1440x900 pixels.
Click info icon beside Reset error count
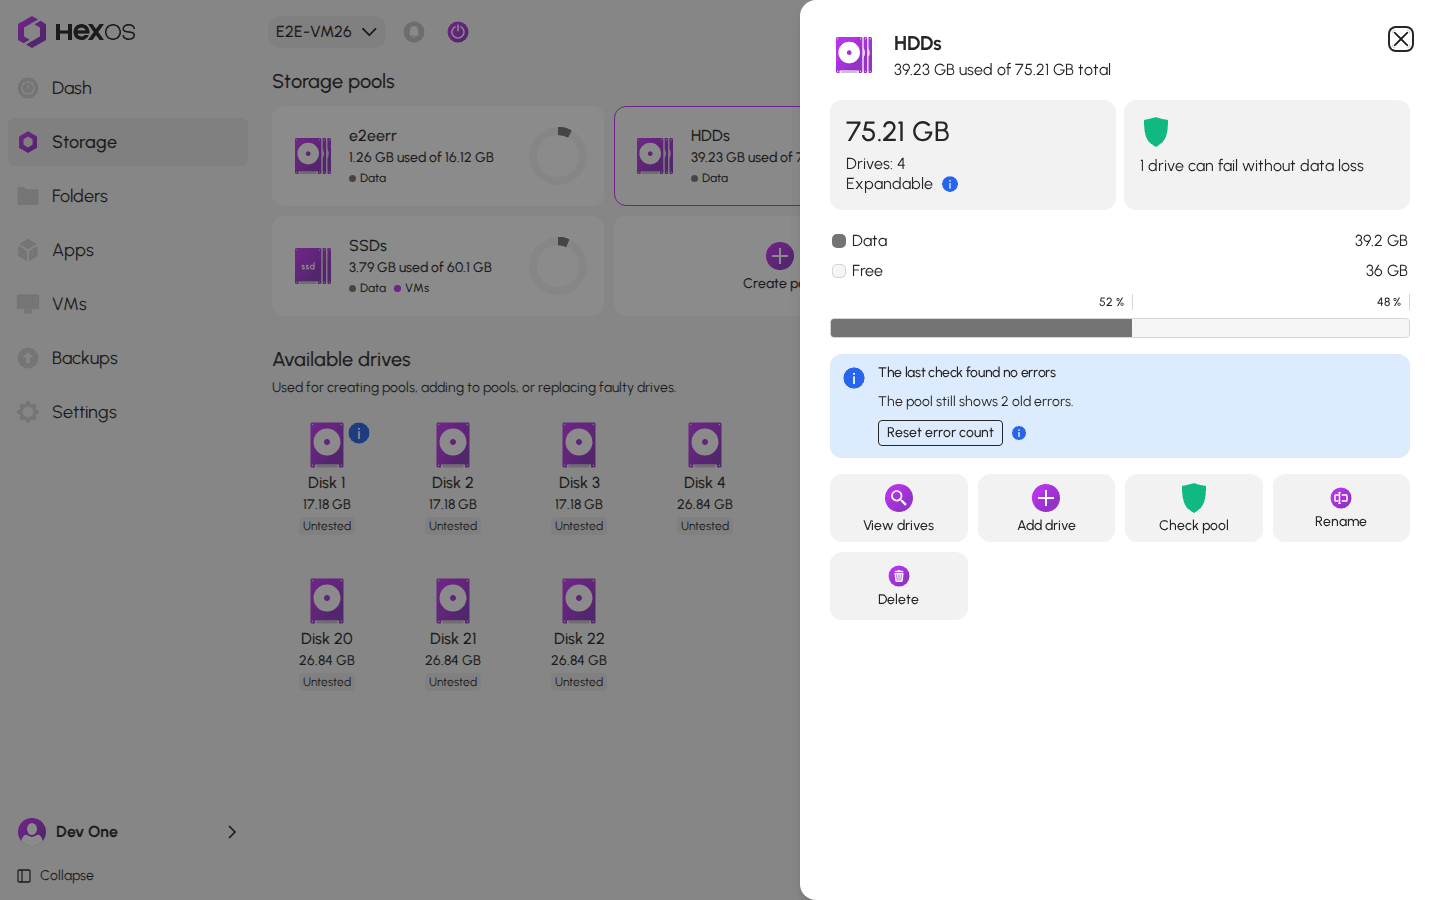coord(1019,433)
